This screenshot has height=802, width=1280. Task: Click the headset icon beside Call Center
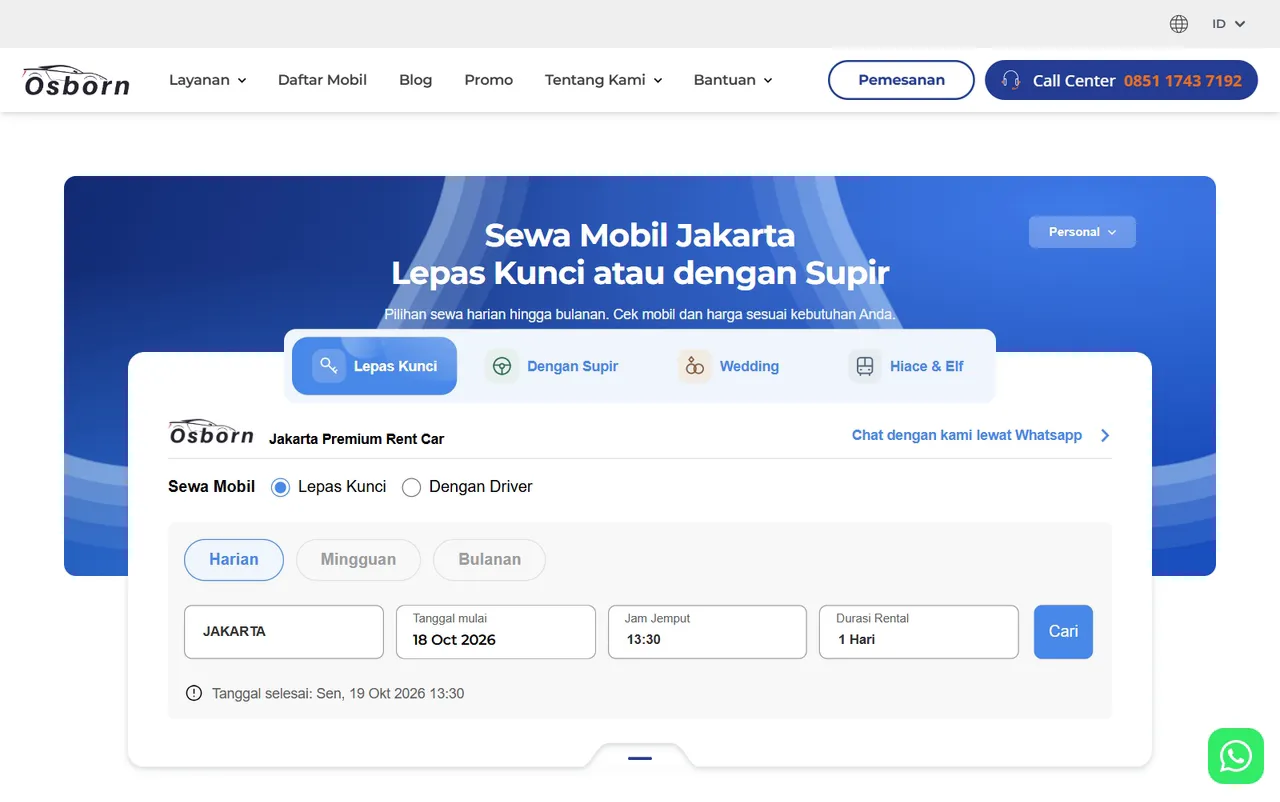[x=1011, y=80]
